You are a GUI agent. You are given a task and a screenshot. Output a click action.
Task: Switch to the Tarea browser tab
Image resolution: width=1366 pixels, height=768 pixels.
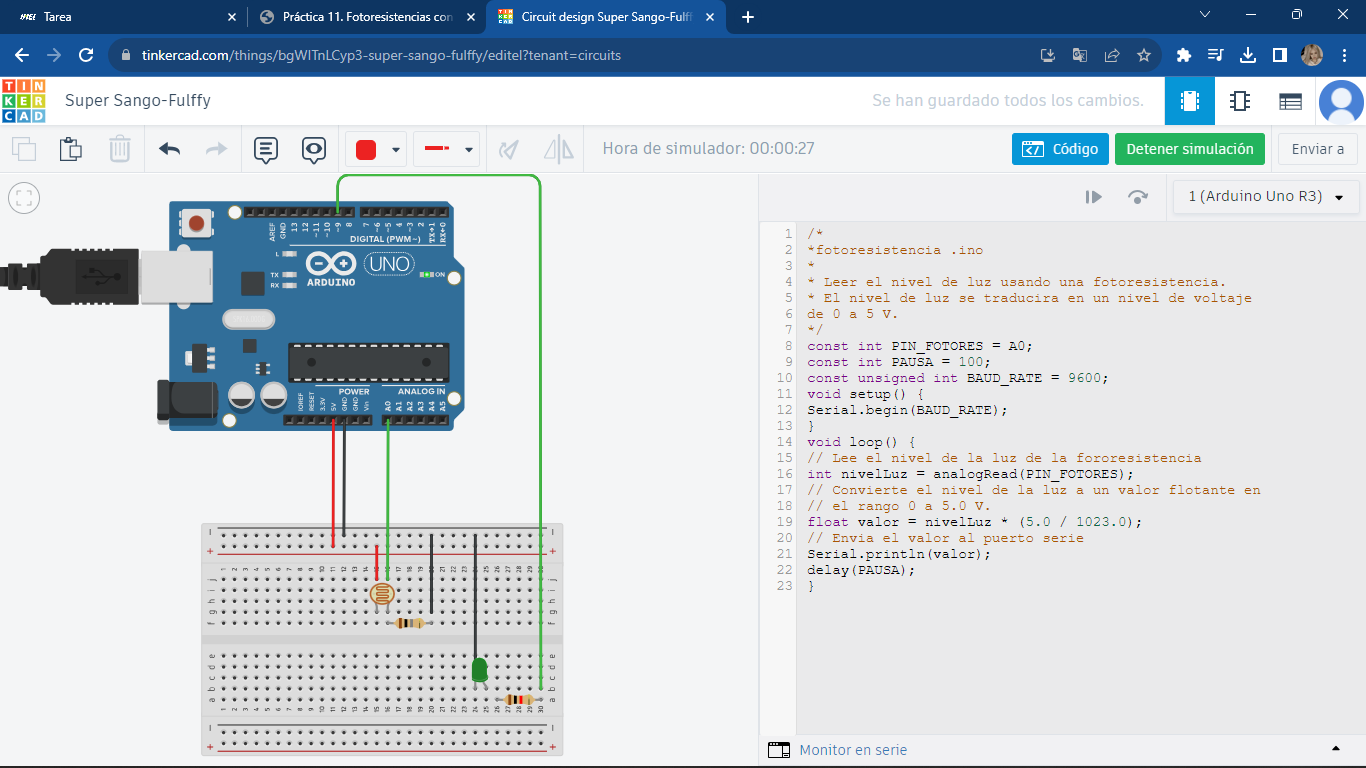pos(58,17)
